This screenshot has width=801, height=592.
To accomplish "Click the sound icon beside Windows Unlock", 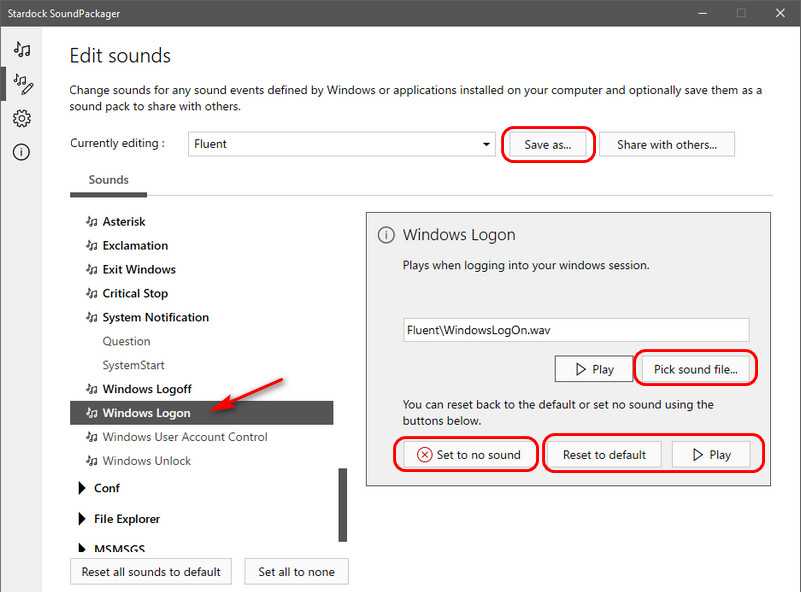I will (92, 462).
